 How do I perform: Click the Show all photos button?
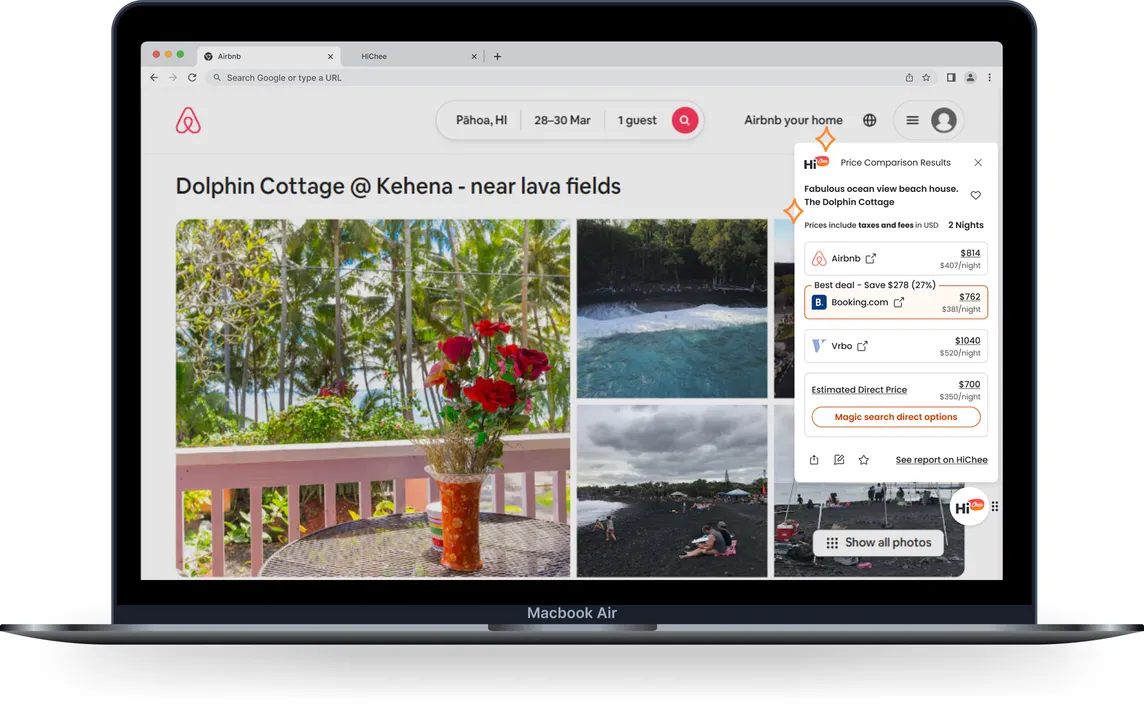tap(878, 542)
